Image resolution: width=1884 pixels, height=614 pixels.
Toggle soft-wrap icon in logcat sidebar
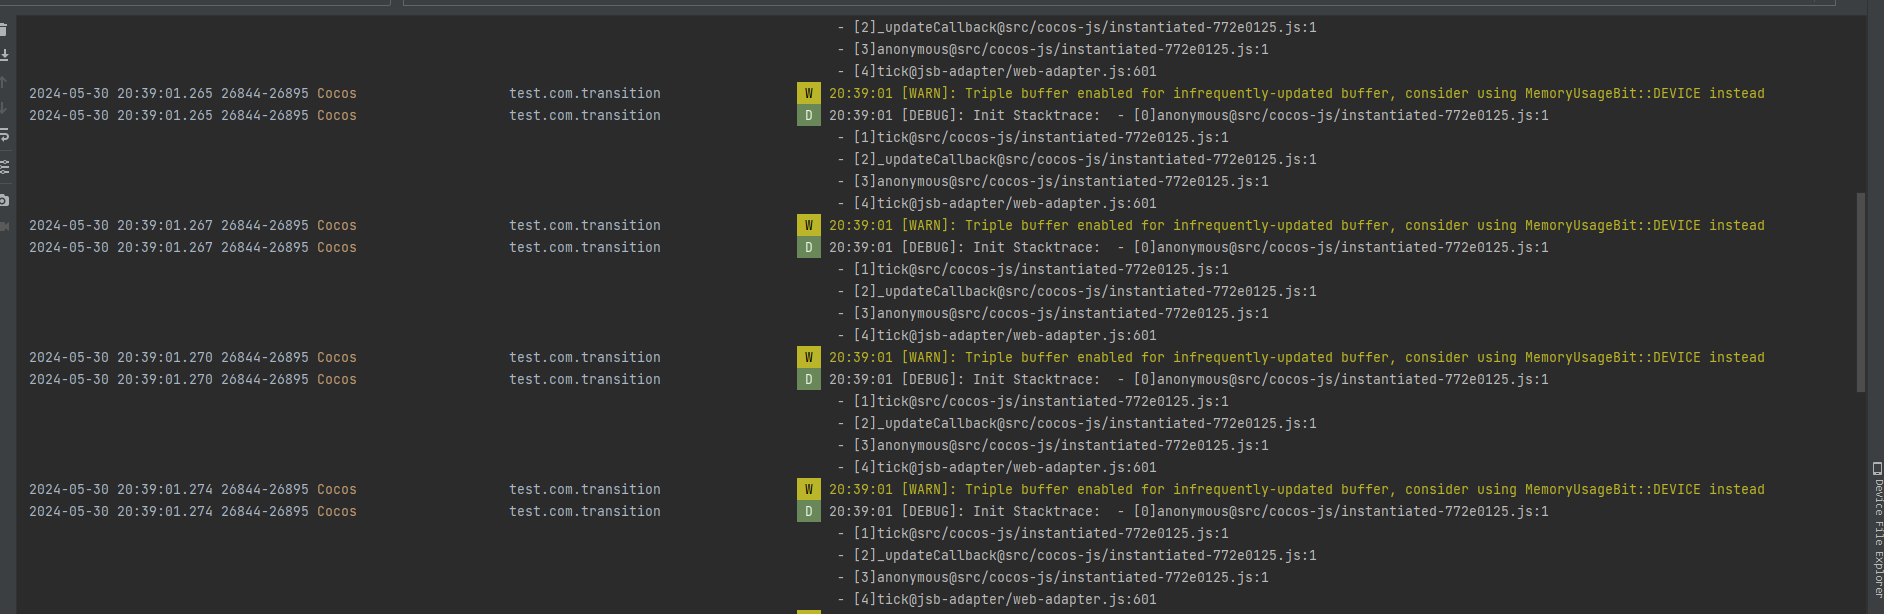coord(4,135)
